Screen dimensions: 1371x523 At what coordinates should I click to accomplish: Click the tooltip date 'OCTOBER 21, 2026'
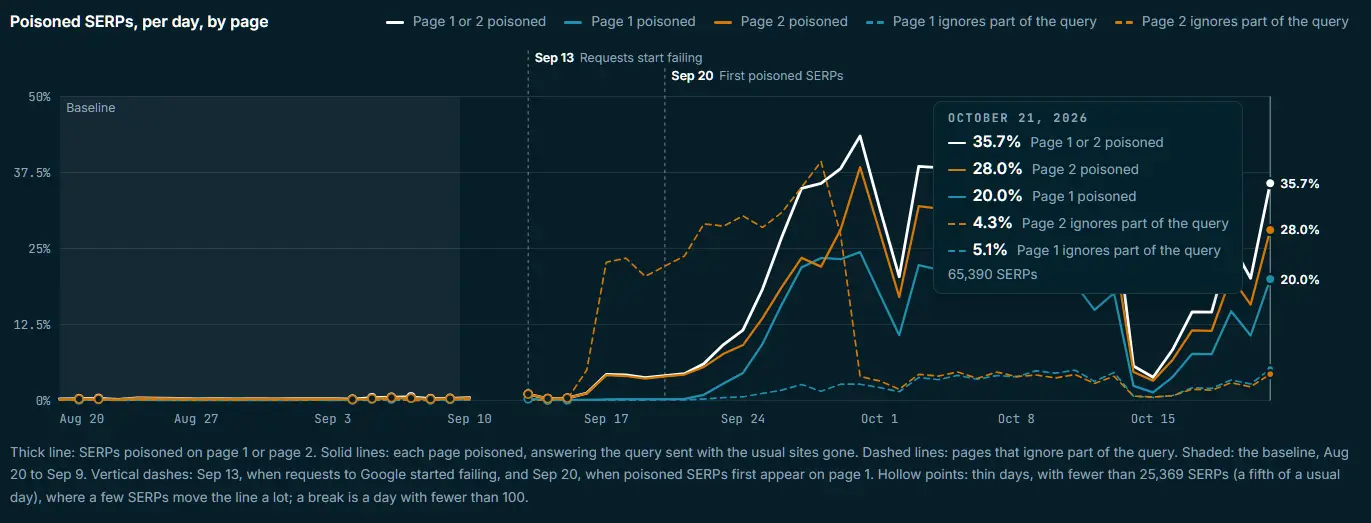1017,118
